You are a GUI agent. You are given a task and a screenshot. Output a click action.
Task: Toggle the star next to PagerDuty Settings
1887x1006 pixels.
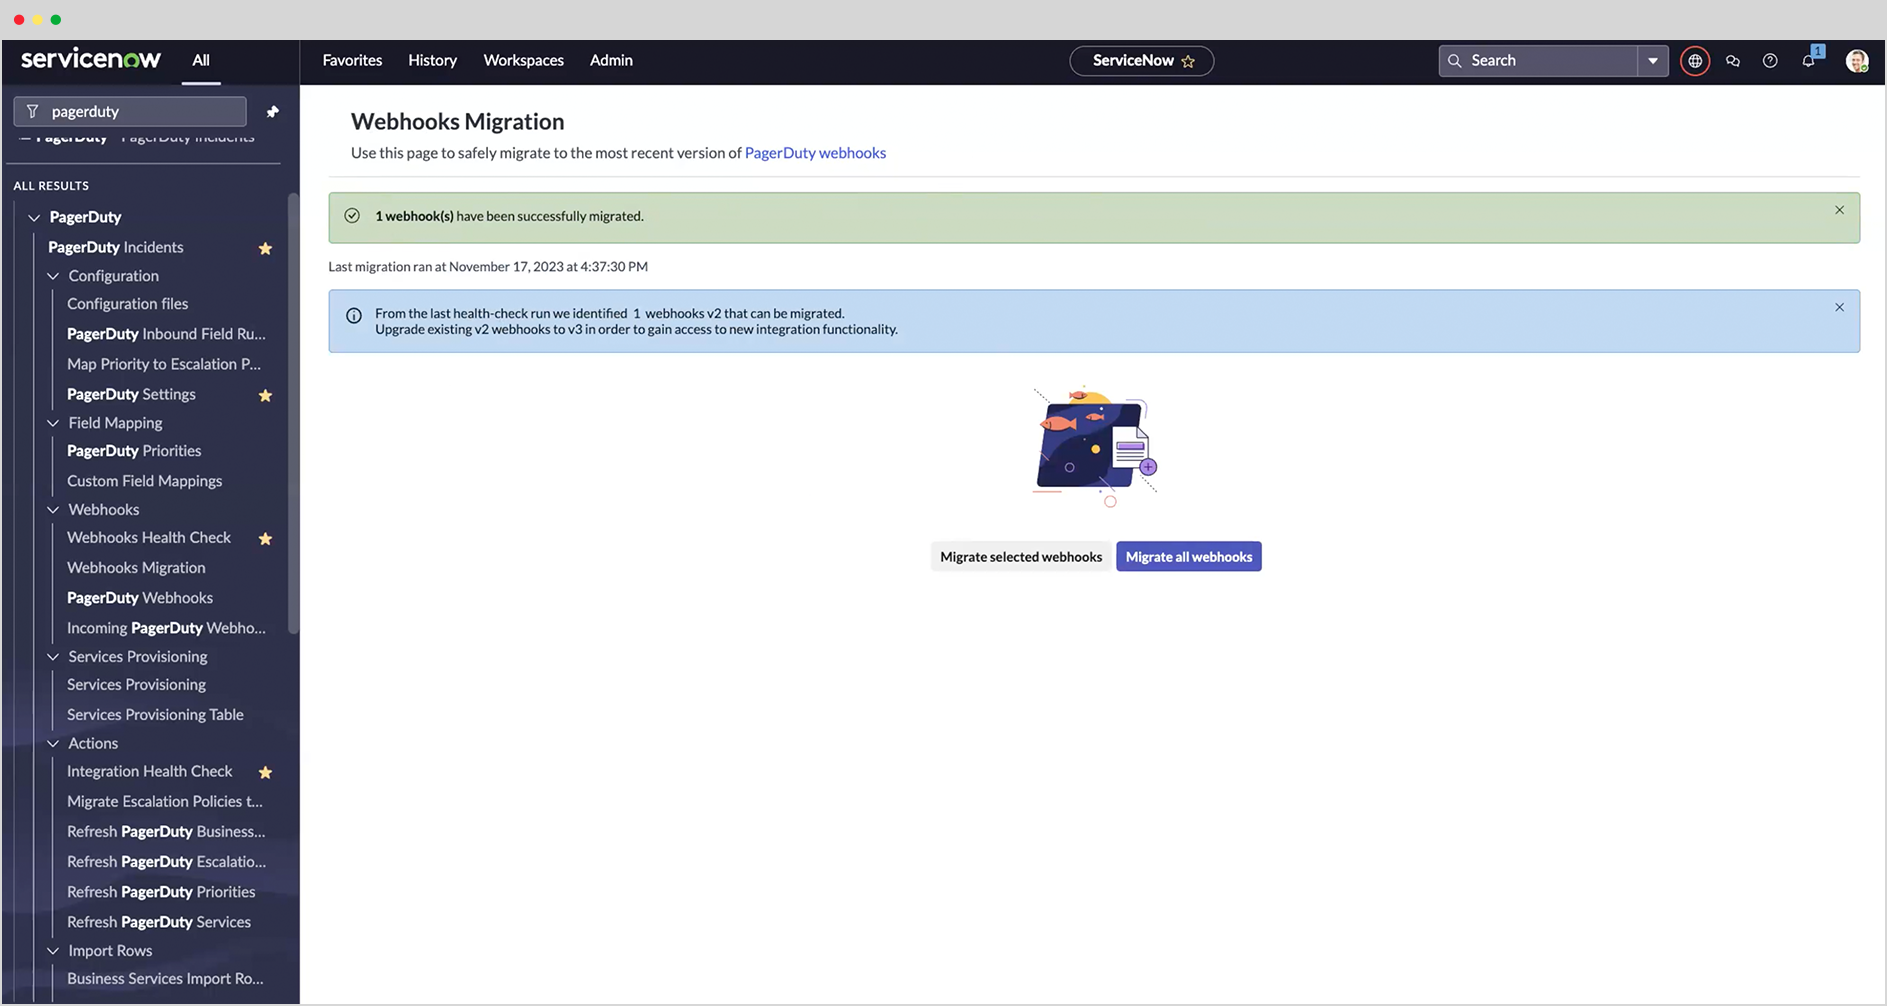click(265, 395)
